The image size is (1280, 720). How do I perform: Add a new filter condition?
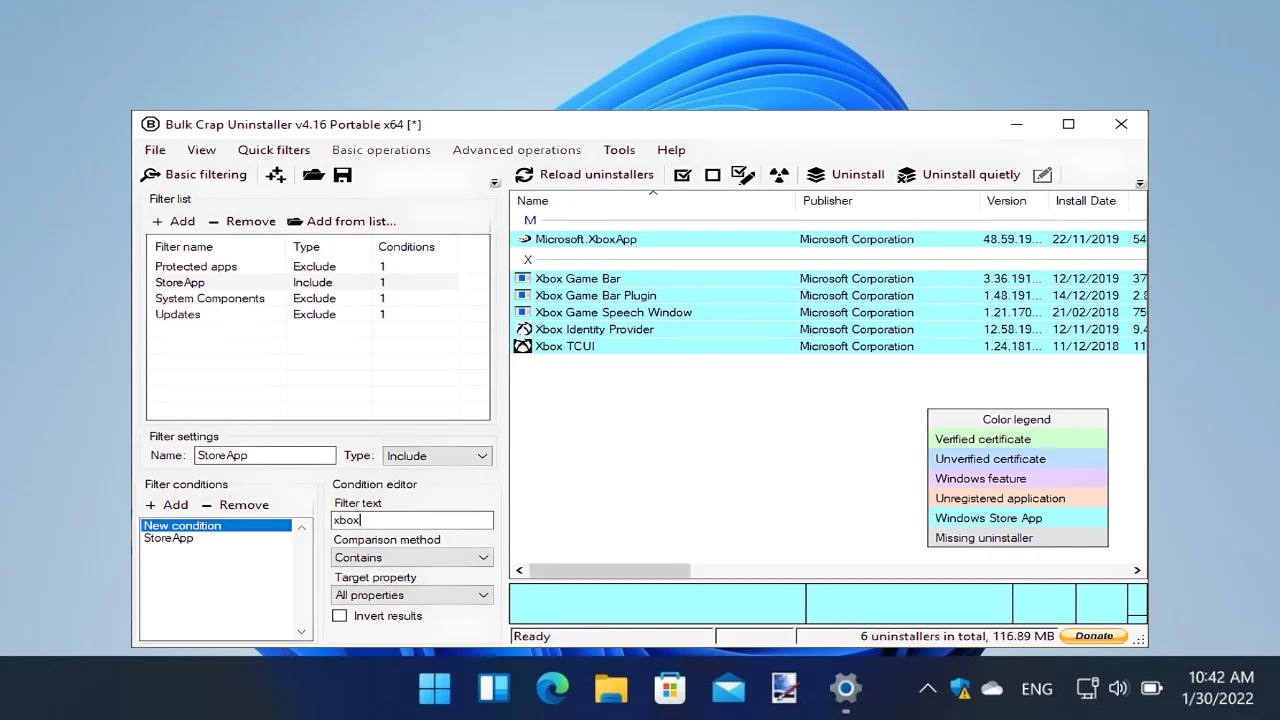pyautogui.click(x=167, y=505)
